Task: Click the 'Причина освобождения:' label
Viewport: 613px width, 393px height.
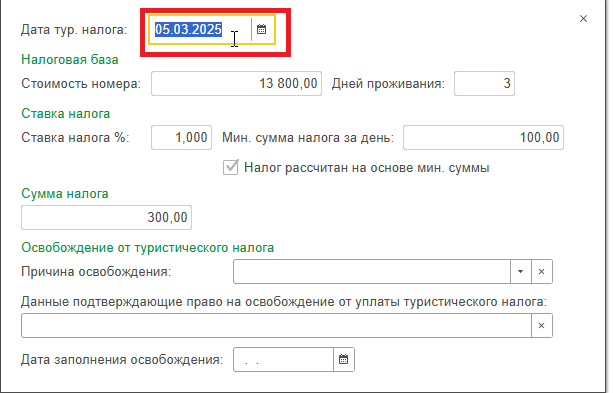Action: click(x=96, y=271)
